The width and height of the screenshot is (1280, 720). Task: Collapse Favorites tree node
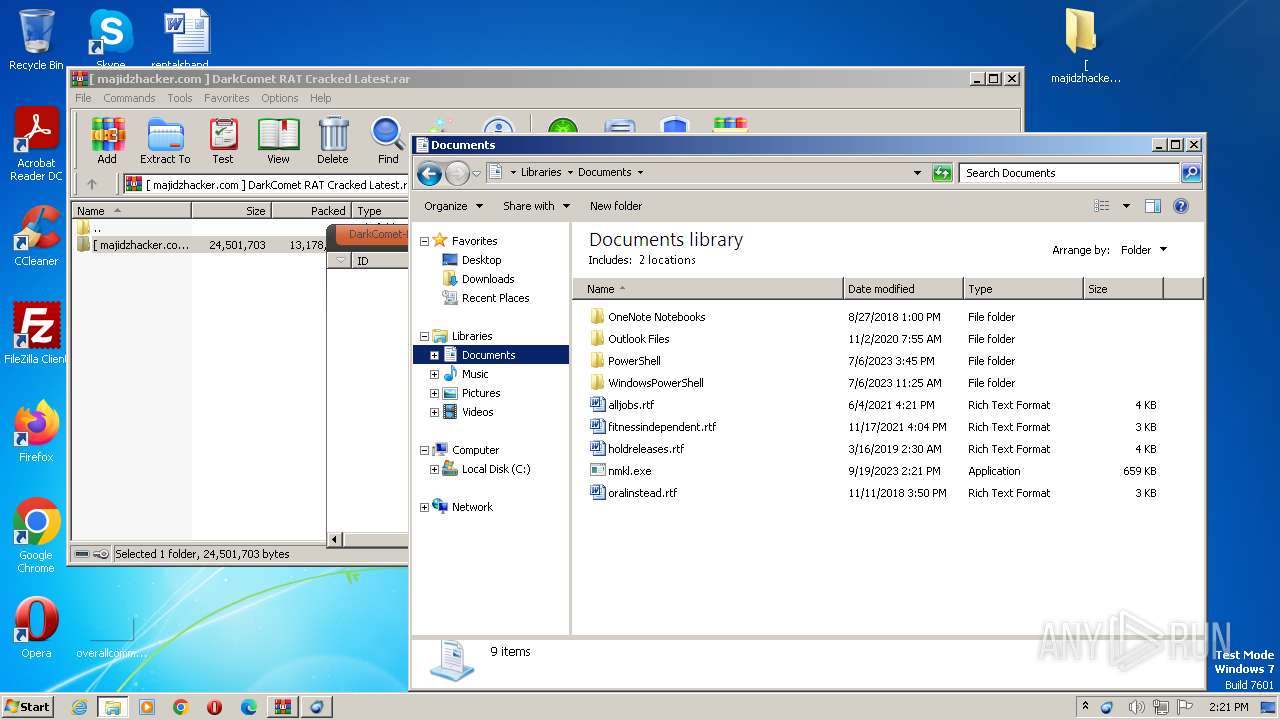click(424, 241)
